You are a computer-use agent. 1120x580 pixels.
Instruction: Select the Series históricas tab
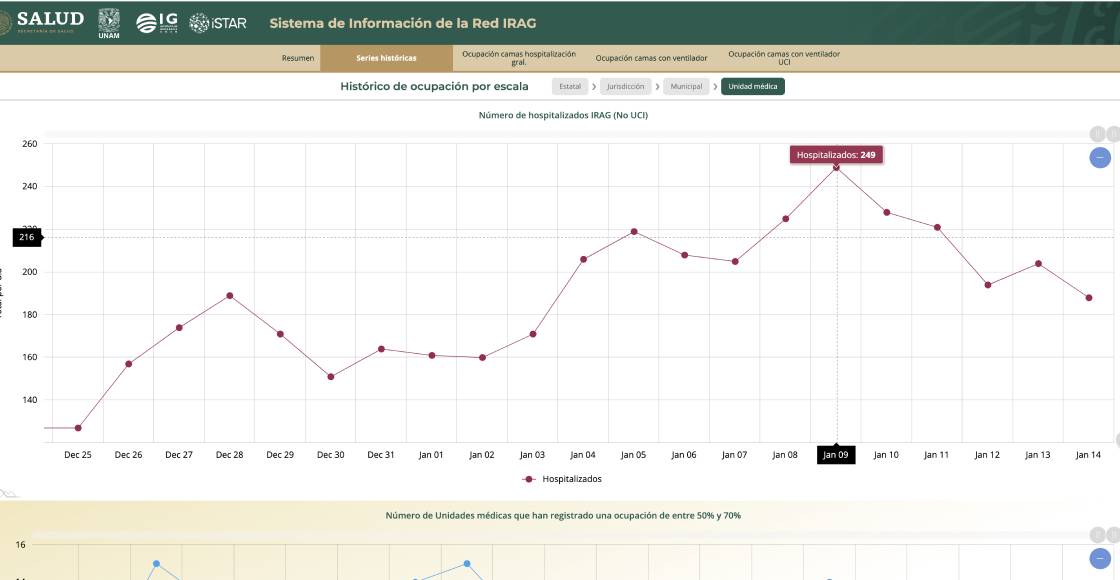tap(386, 58)
